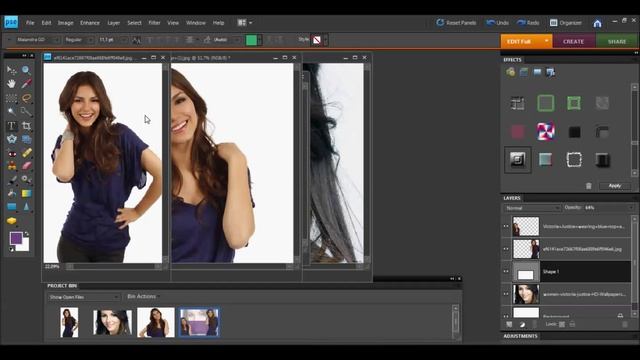Toggle visibility of the HD-Wallpapers layer
The image size is (640, 360).
[506, 294]
